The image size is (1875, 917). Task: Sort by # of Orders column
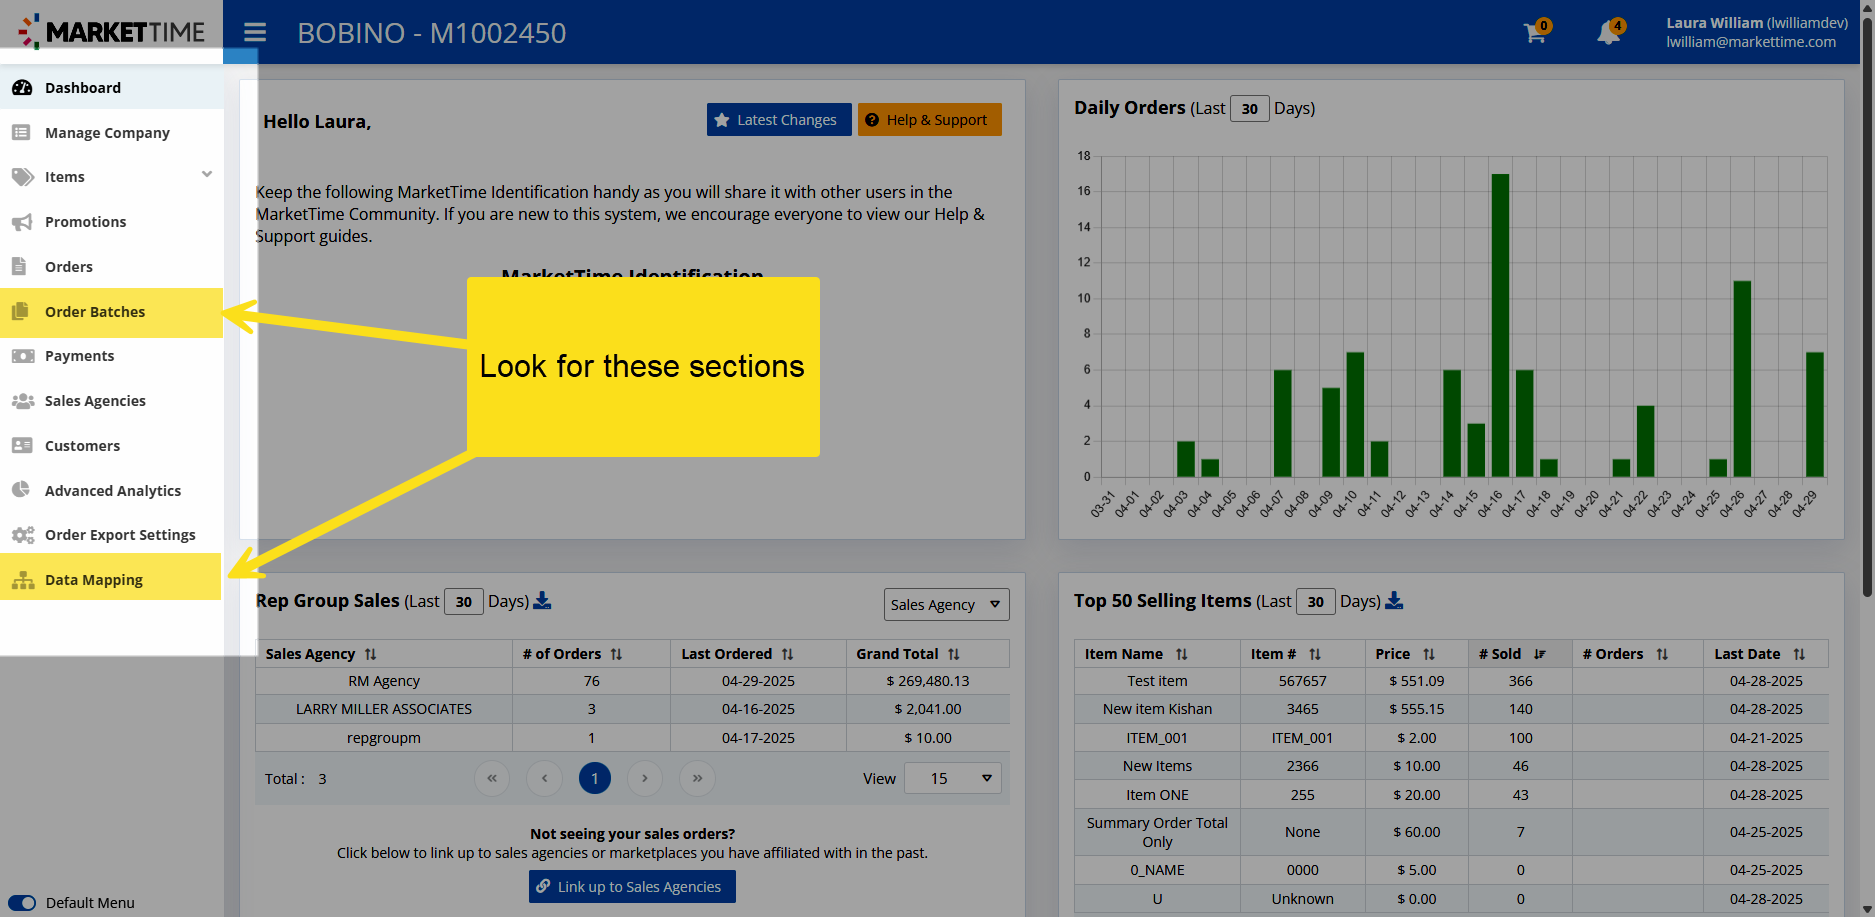616,654
